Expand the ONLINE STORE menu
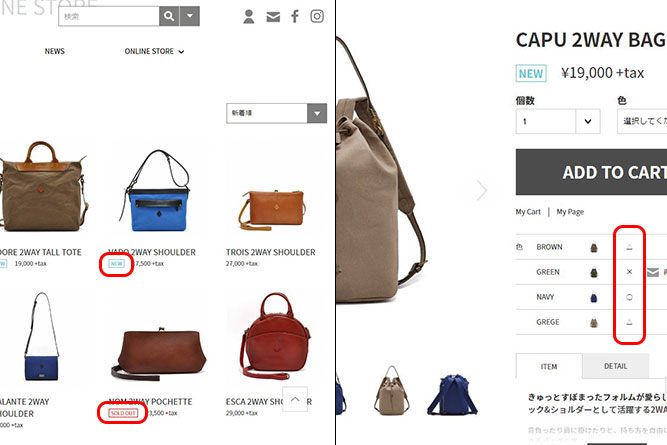 click(x=154, y=51)
